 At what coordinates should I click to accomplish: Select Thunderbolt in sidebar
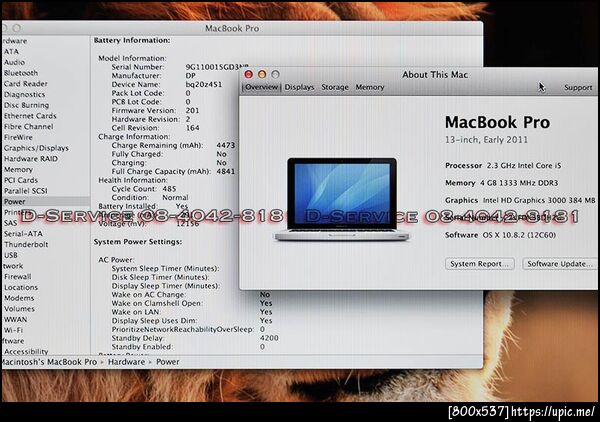pyautogui.click(x=26, y=244)
